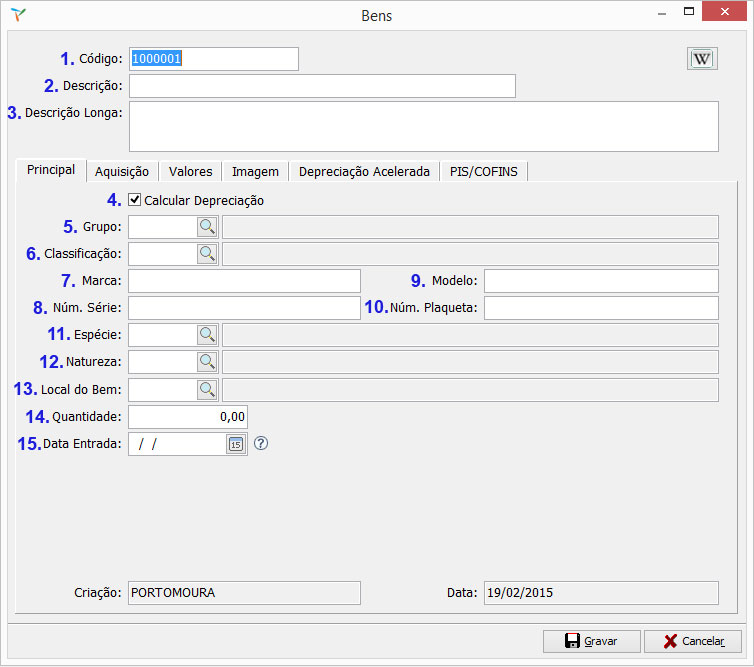Click the Data Entrada date field
Viewport: 754px width, 667px height.
point(177,444)
